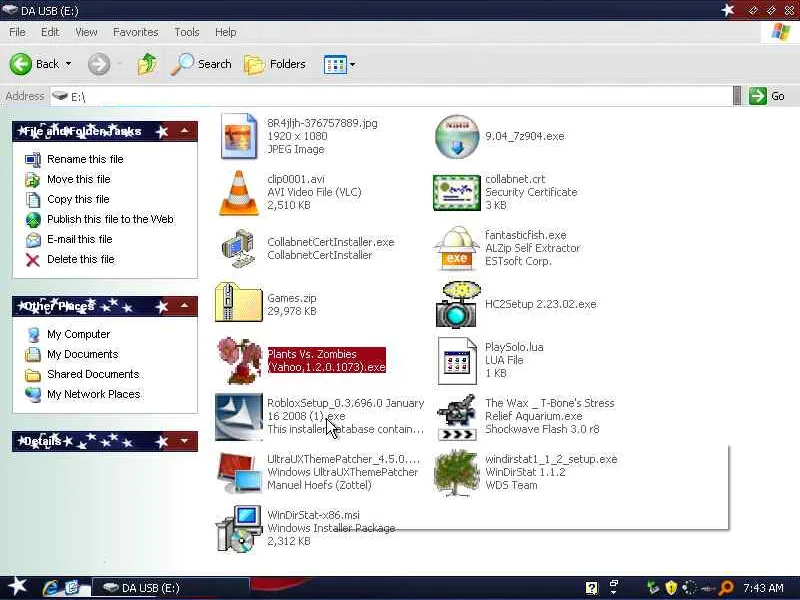Image resolution: width=800 pixels, height=600 pixels.
Task: Select the windirstat1_1_2_setup.exe tree icon
Action: click(457, 472)
